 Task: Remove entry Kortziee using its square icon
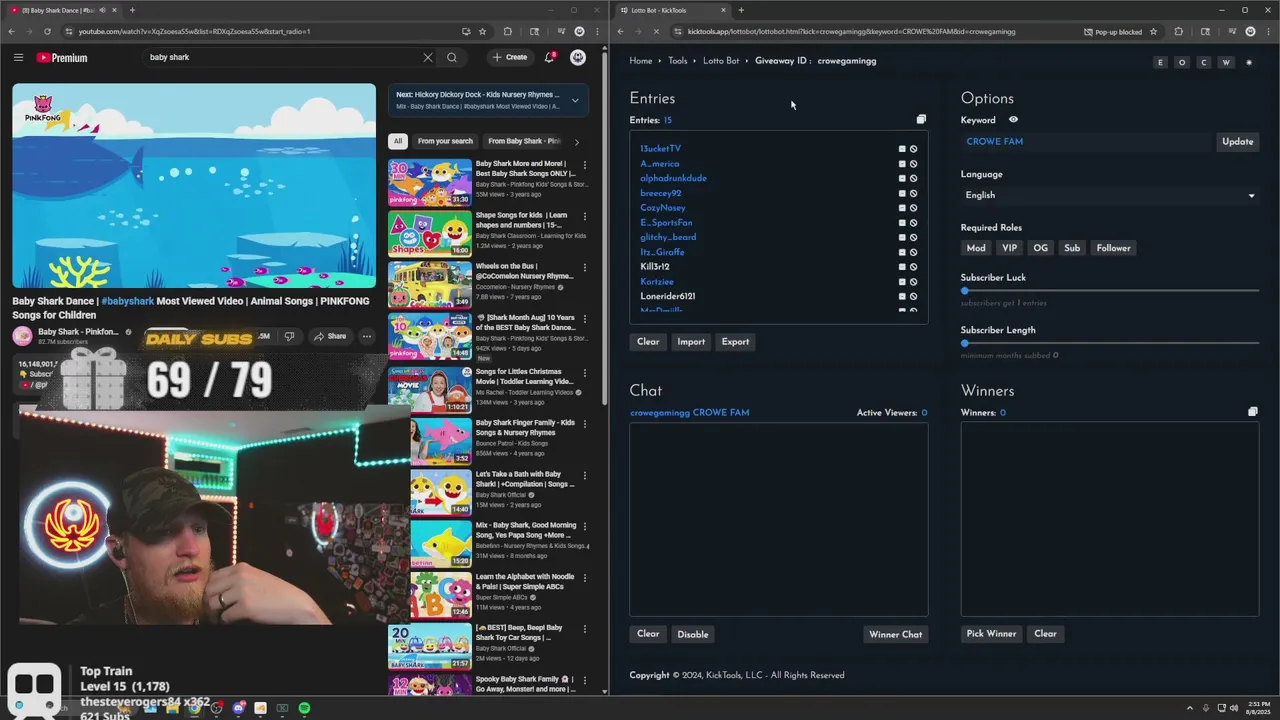coord(902,282)
